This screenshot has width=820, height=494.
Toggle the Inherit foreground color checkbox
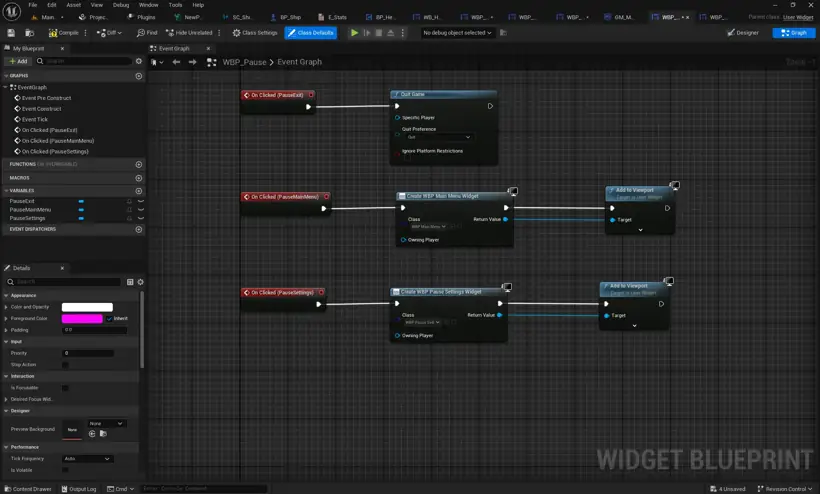[109, 318]
